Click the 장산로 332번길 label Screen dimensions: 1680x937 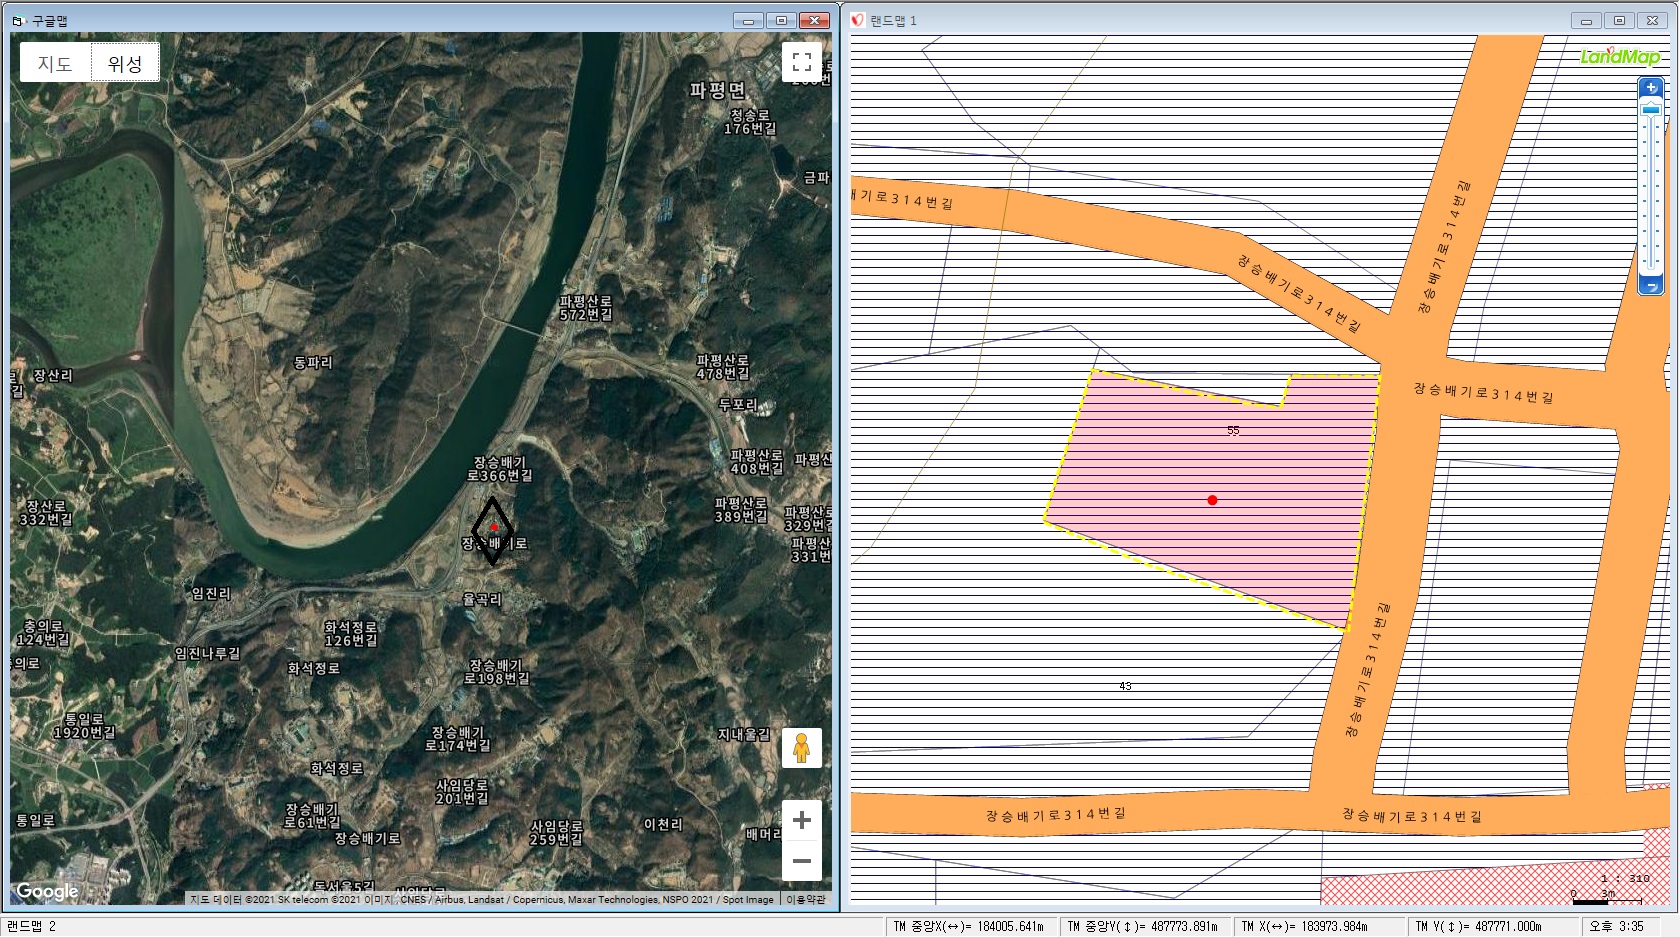46,513
